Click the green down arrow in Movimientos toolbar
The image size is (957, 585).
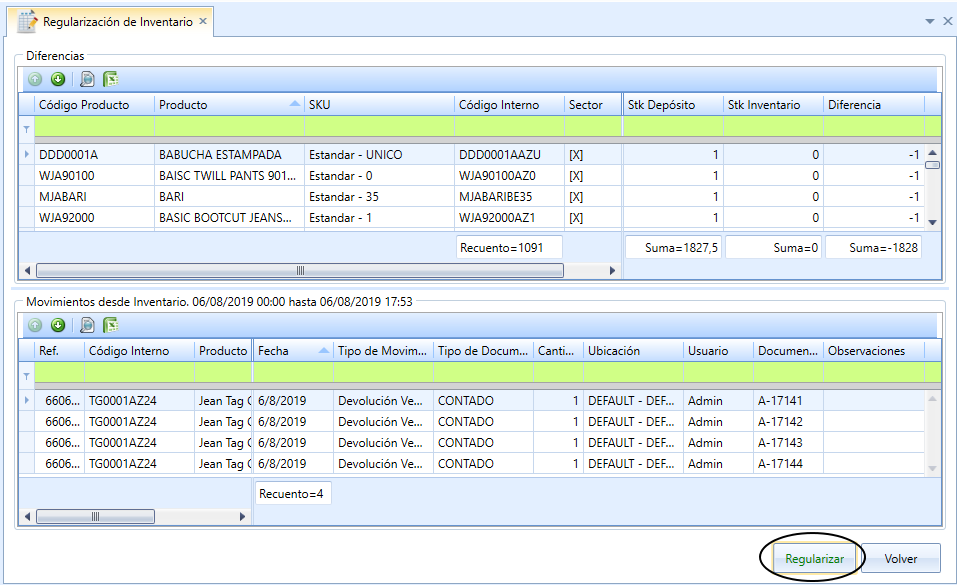click(58, 325)
